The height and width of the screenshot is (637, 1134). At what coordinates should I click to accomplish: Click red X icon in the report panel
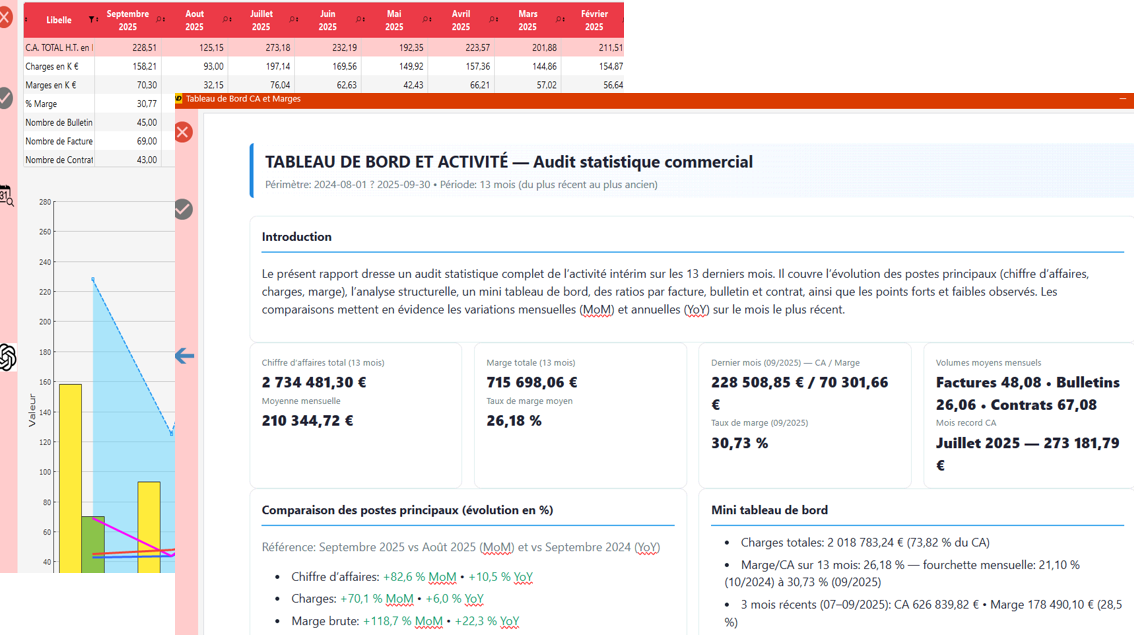click(x=183, y=132)
